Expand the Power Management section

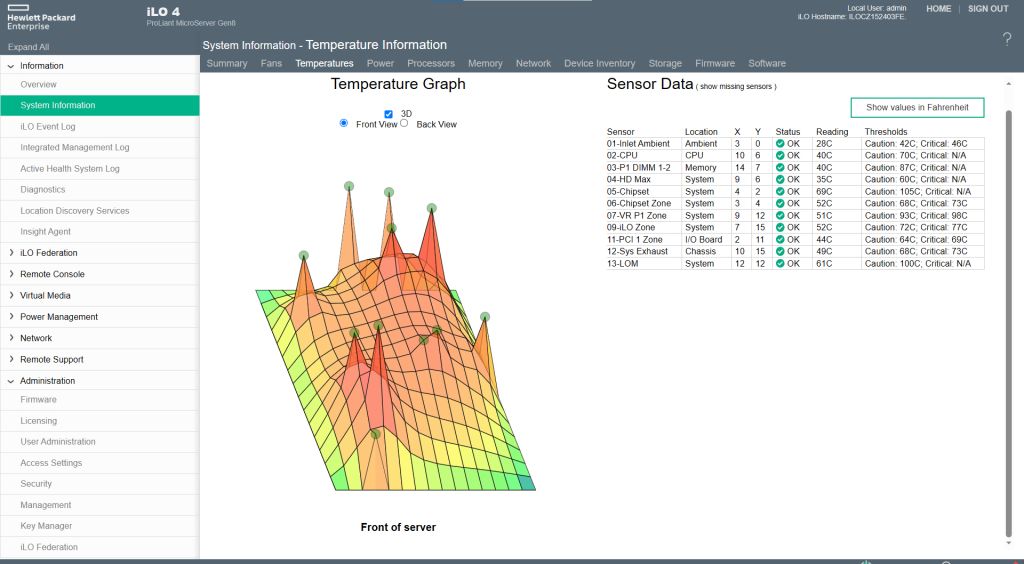click(x=11, y=317)
